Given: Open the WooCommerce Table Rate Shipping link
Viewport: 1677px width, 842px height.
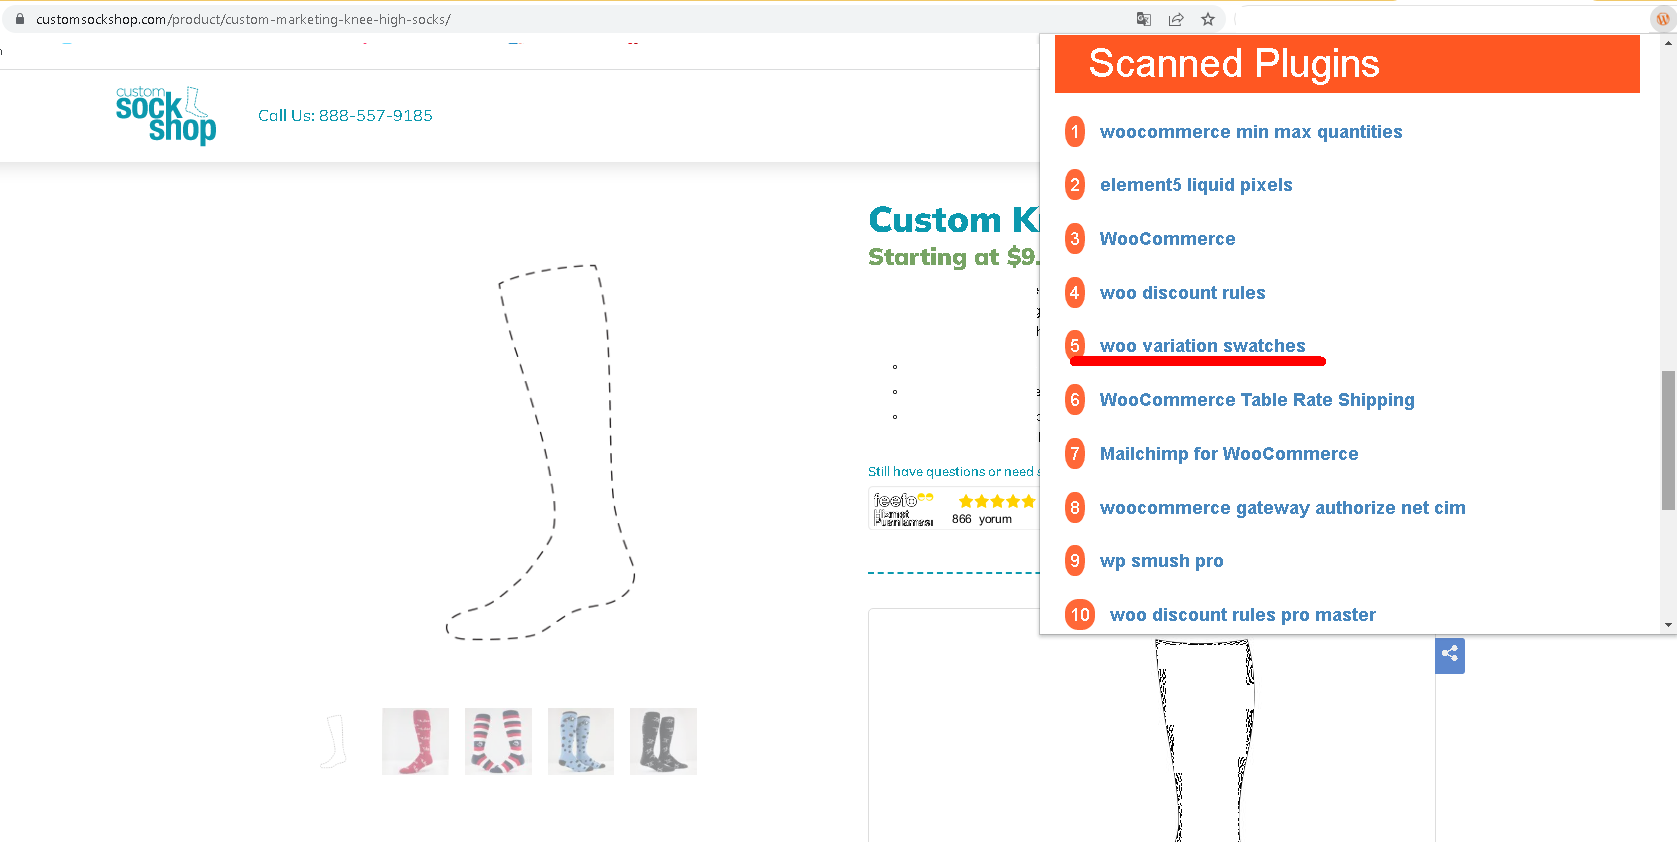Looking at the screenshot, I should click(x=1257, y=400).
